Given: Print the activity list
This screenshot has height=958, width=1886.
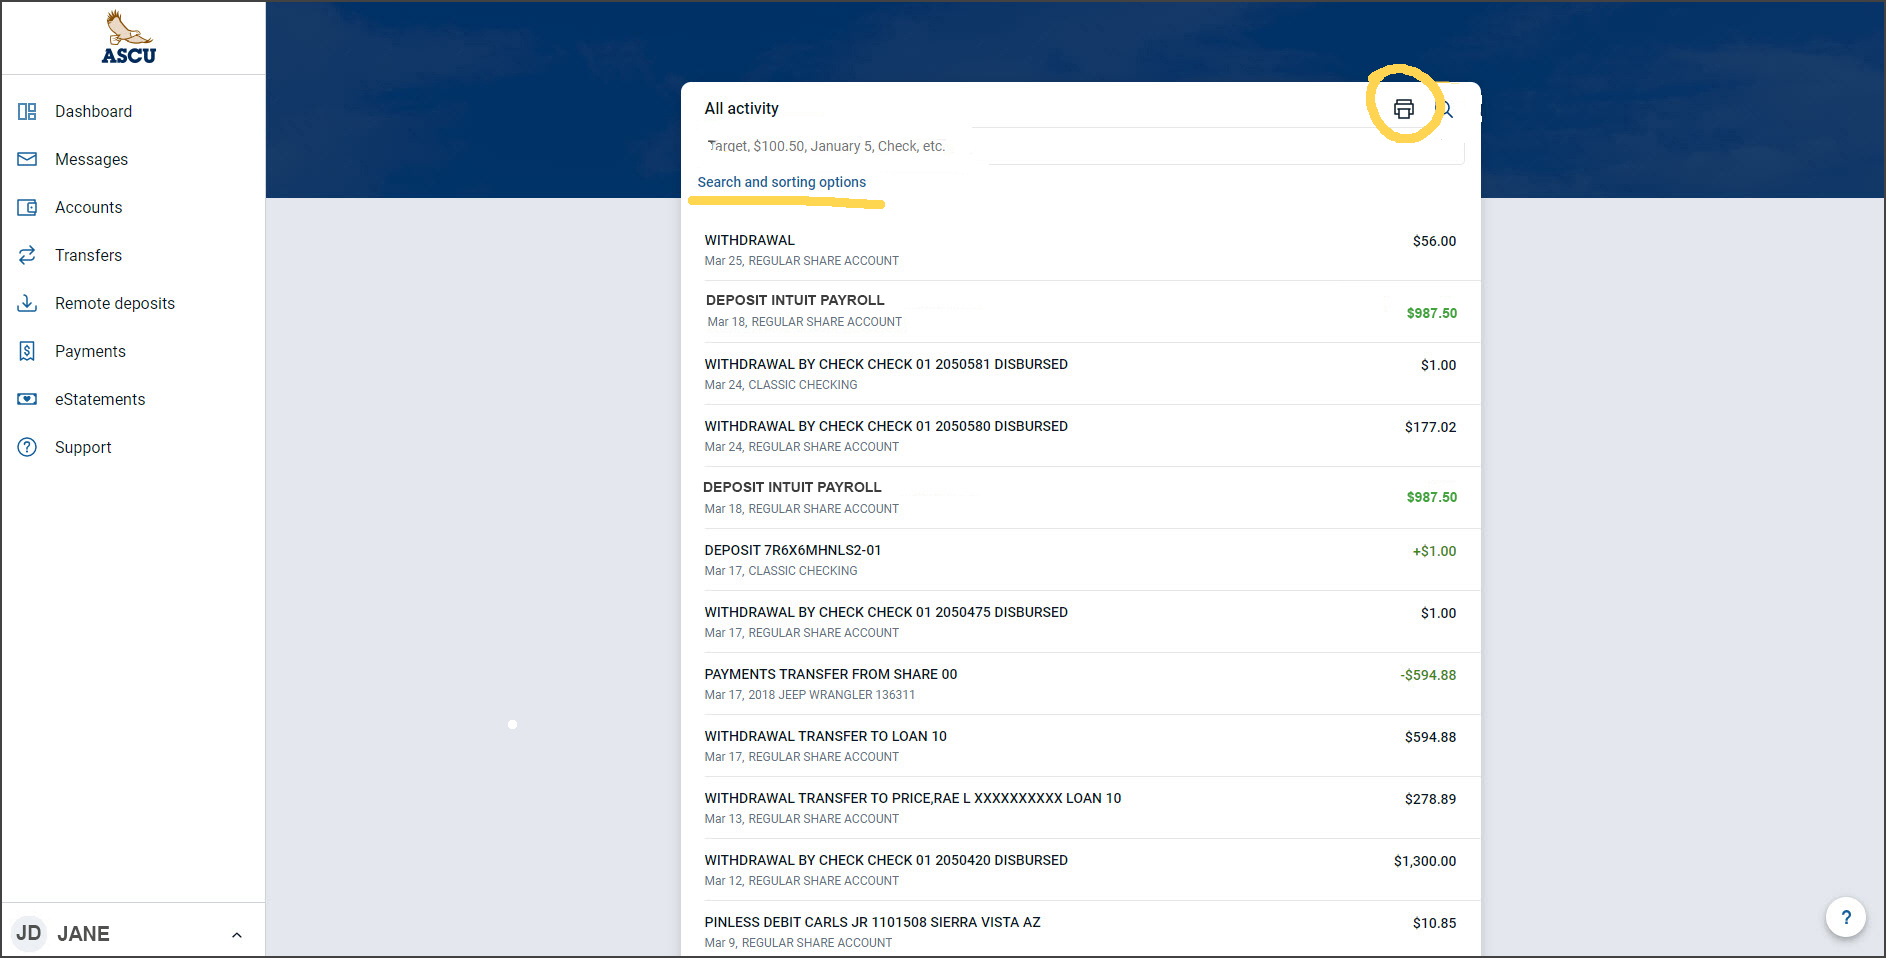Looking at the screenshot, I should pos(1404,109).
